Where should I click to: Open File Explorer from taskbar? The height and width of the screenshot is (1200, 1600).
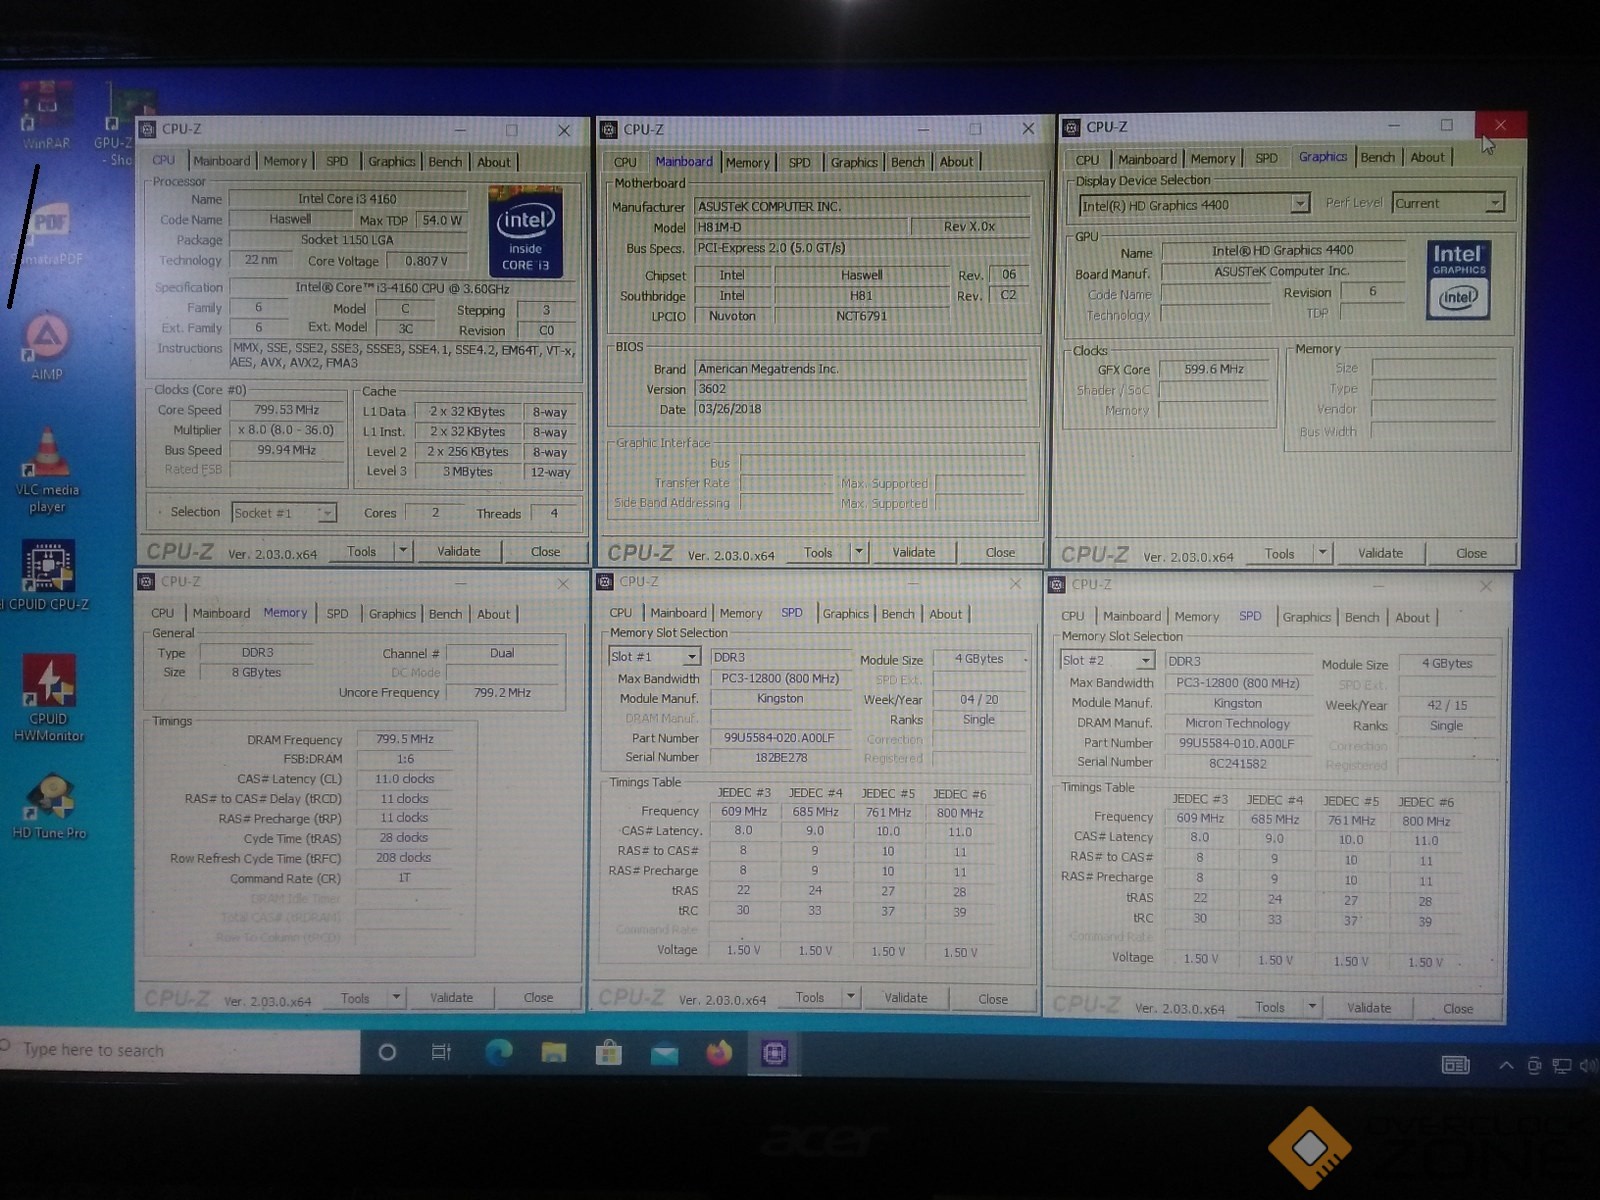tap(553, 1052)
